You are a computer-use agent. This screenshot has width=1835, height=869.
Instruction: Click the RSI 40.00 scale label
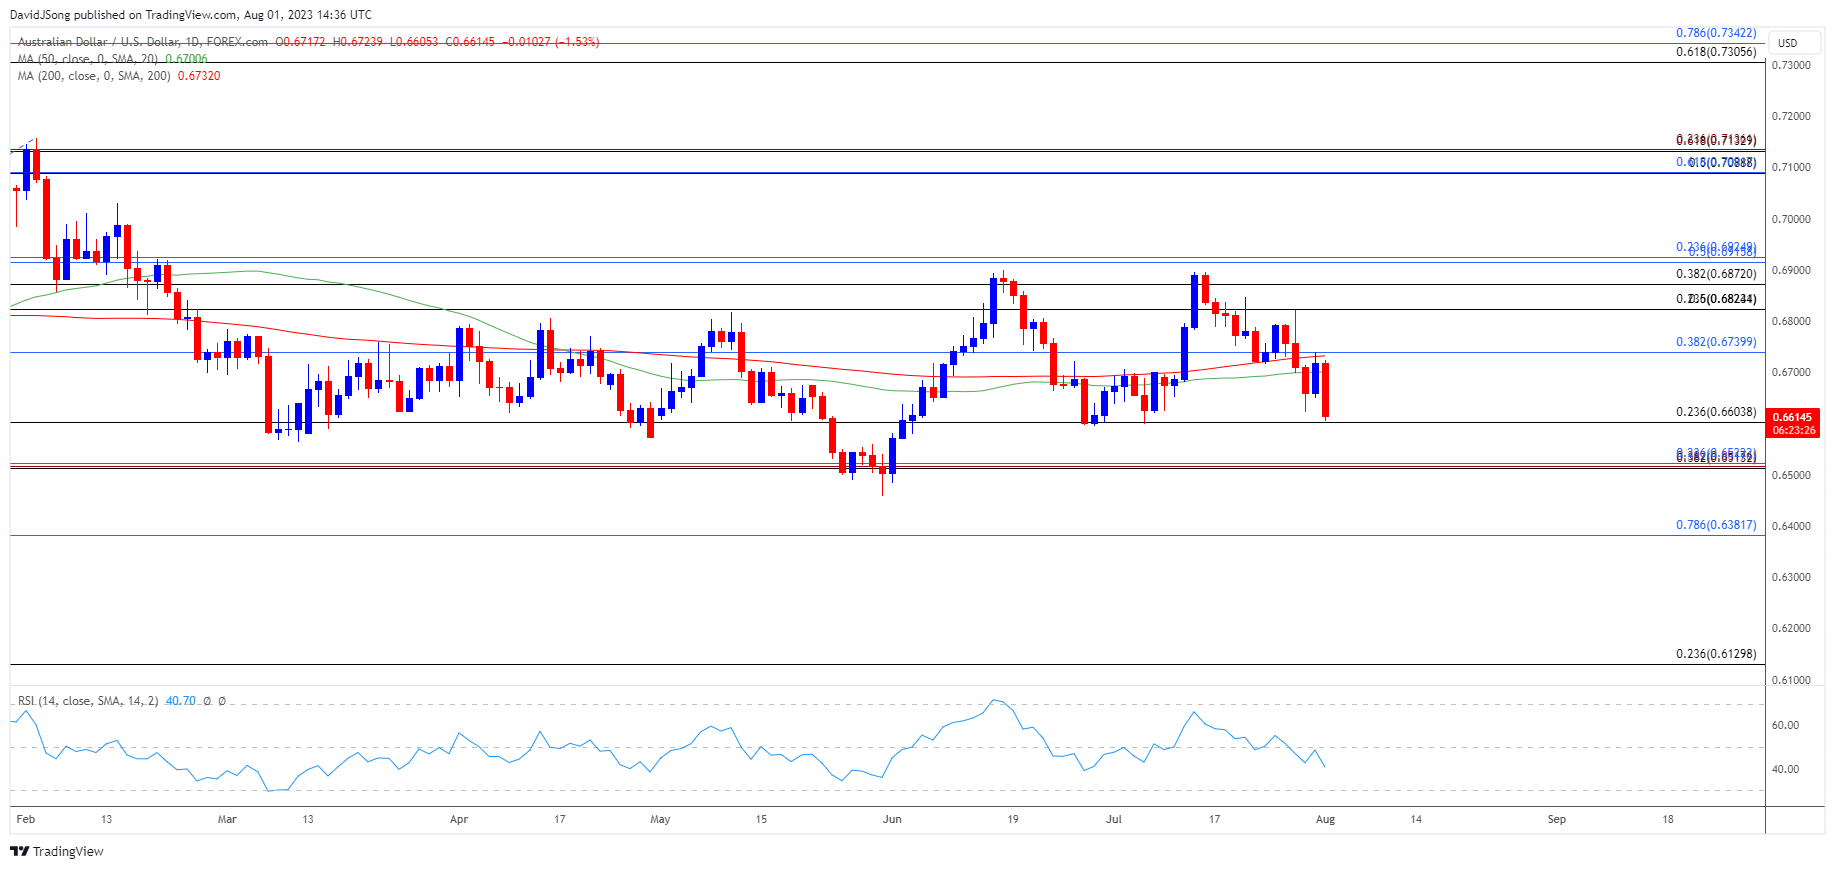(1785, 769)
